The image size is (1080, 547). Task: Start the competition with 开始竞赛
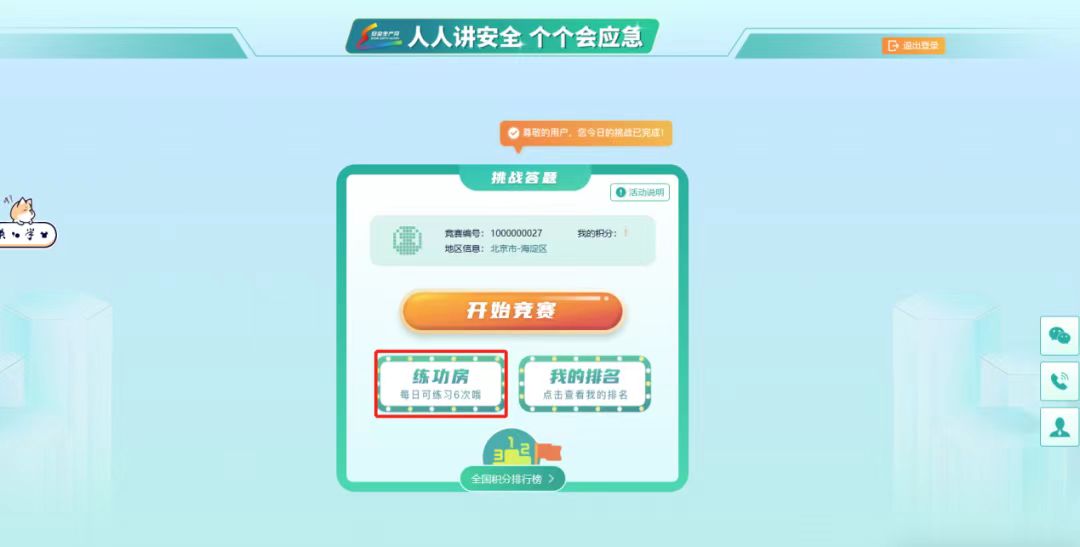(512, 311)
